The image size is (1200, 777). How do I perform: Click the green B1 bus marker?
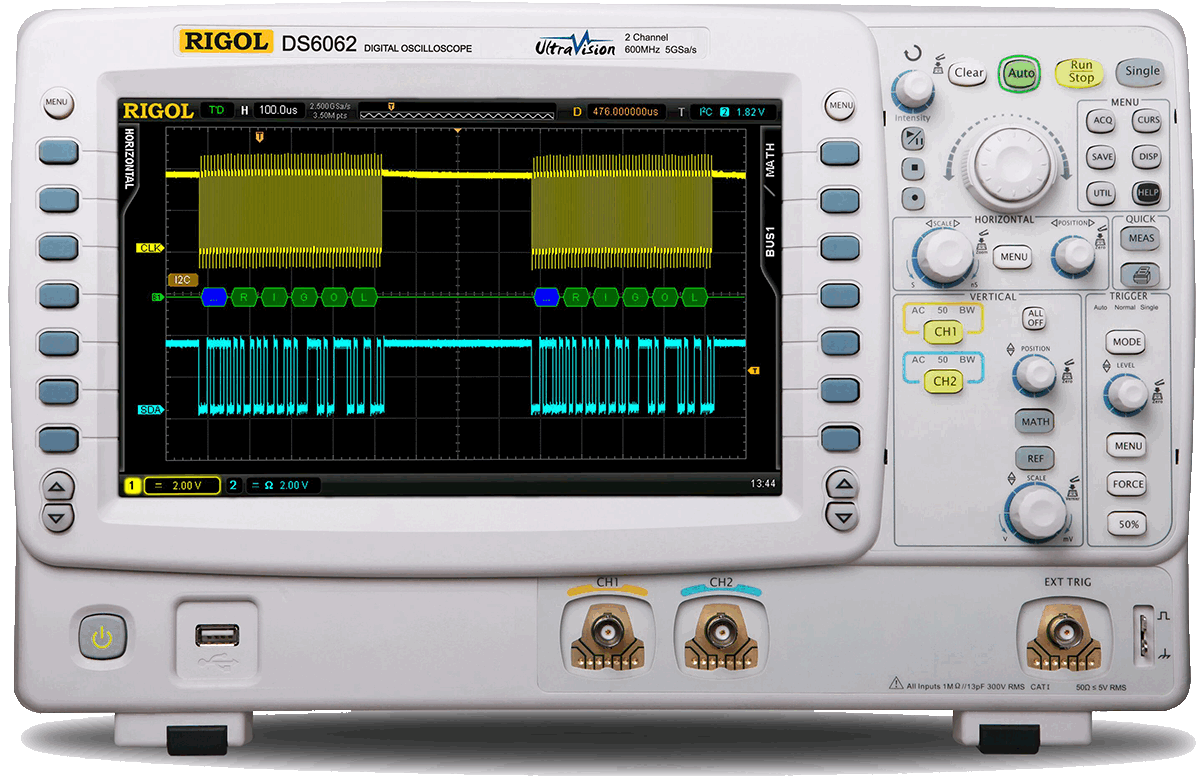pyautogui.click(x=157, y=297)
